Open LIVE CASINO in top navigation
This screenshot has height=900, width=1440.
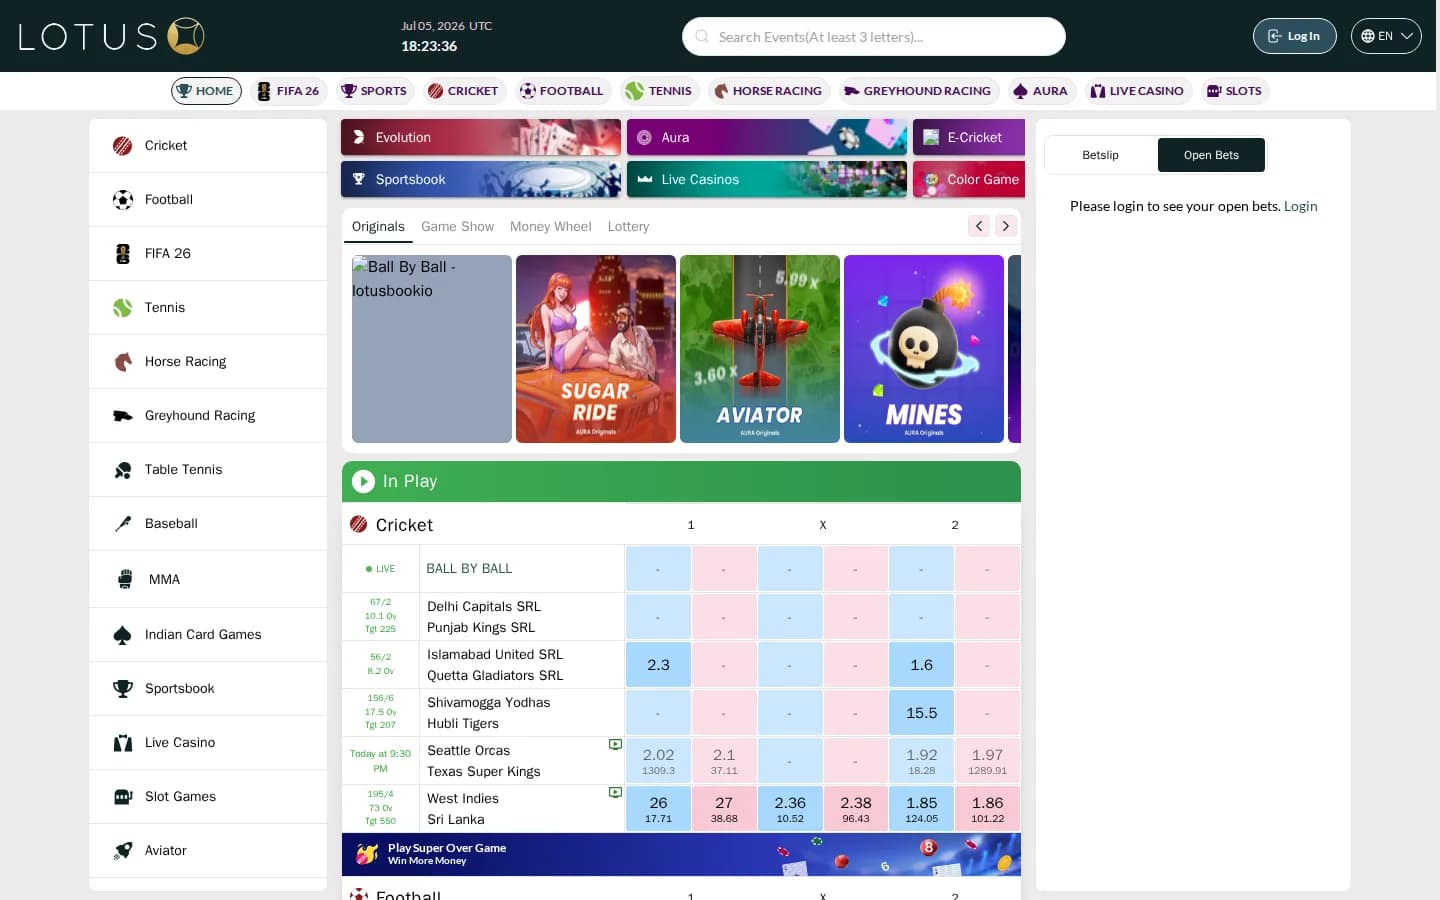click(x=1138, y=91)
